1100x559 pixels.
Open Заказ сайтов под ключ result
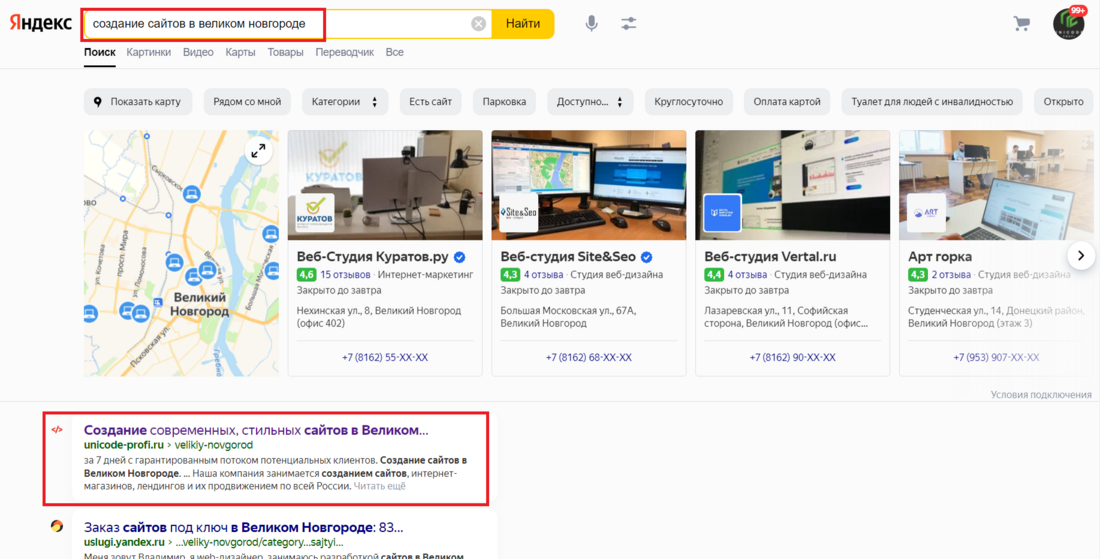243,527
